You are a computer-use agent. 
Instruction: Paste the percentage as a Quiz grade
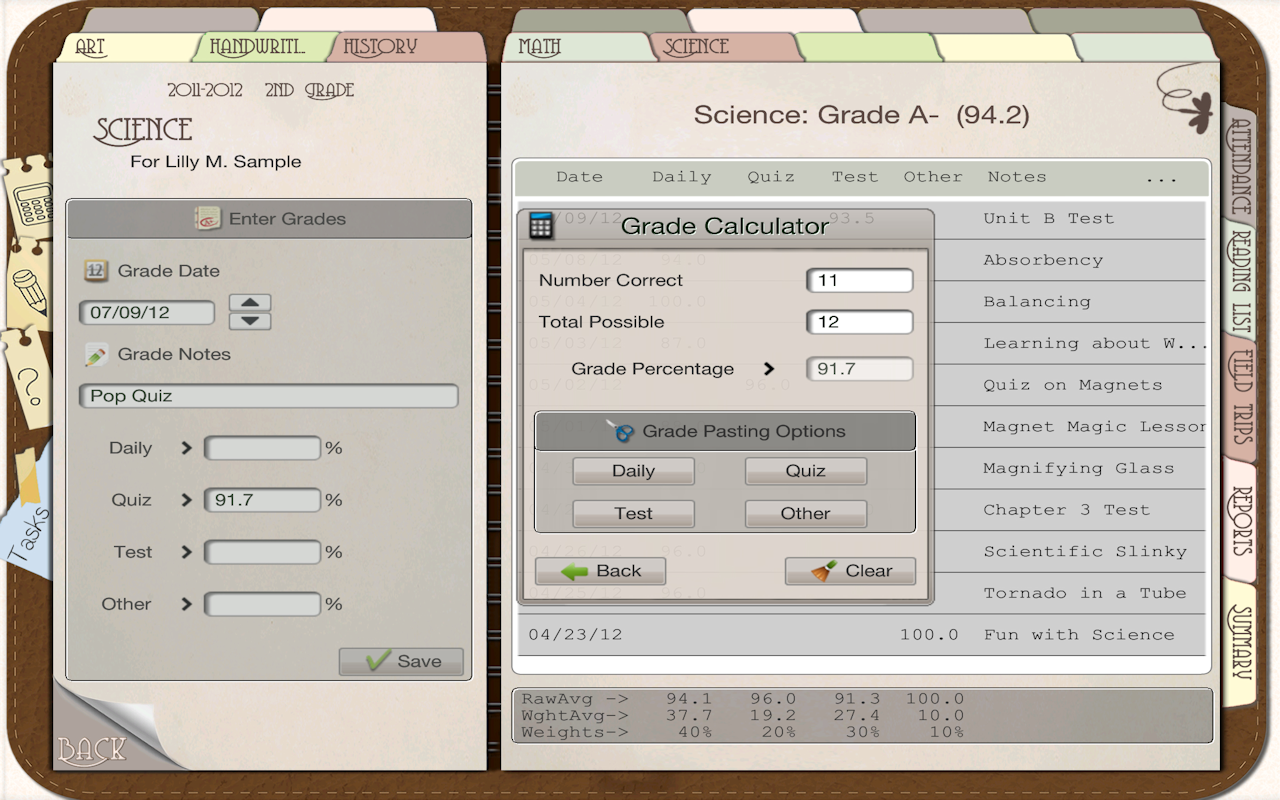(805, 471)
